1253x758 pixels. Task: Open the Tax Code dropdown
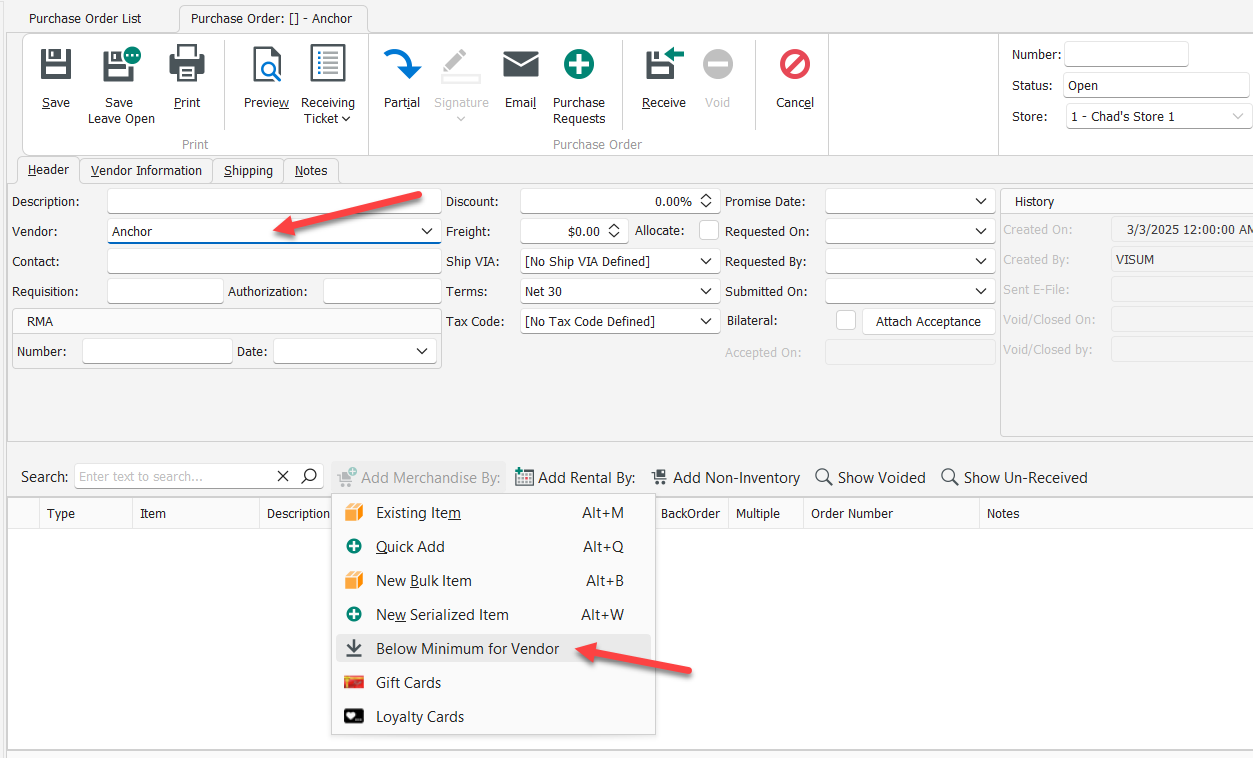tap(706, 321)
